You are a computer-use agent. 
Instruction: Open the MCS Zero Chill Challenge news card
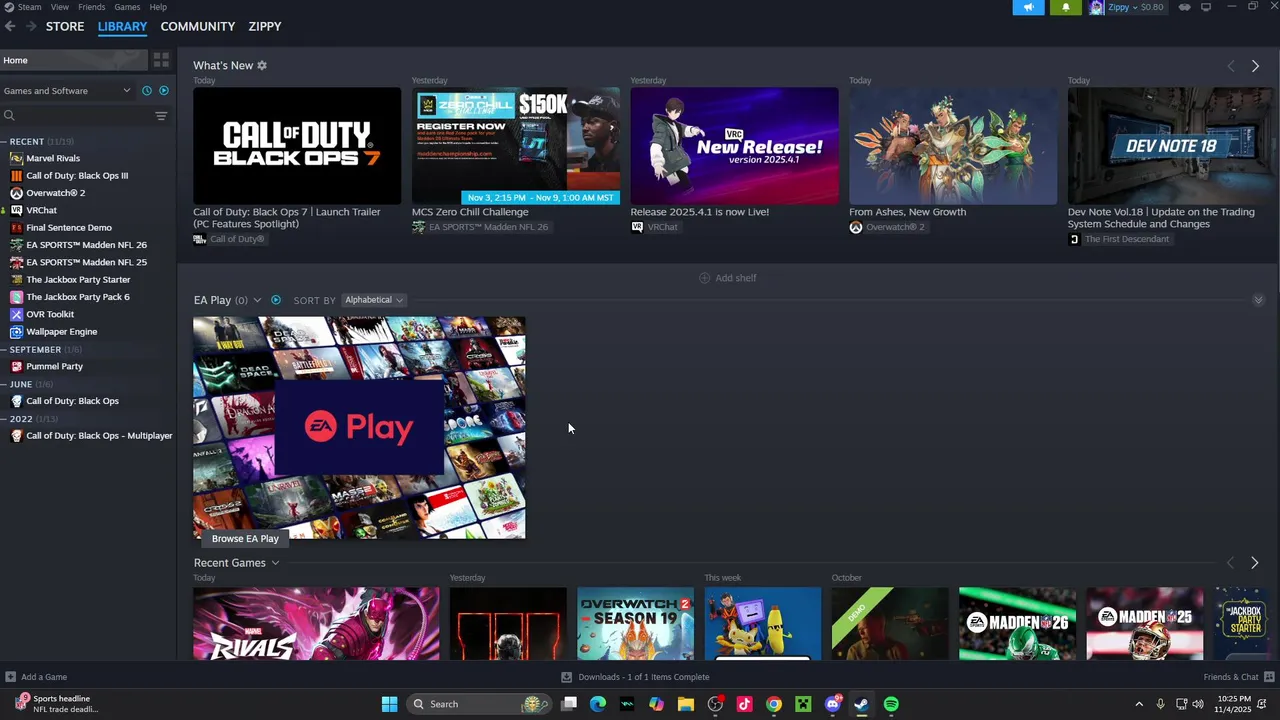pos(516,146)
